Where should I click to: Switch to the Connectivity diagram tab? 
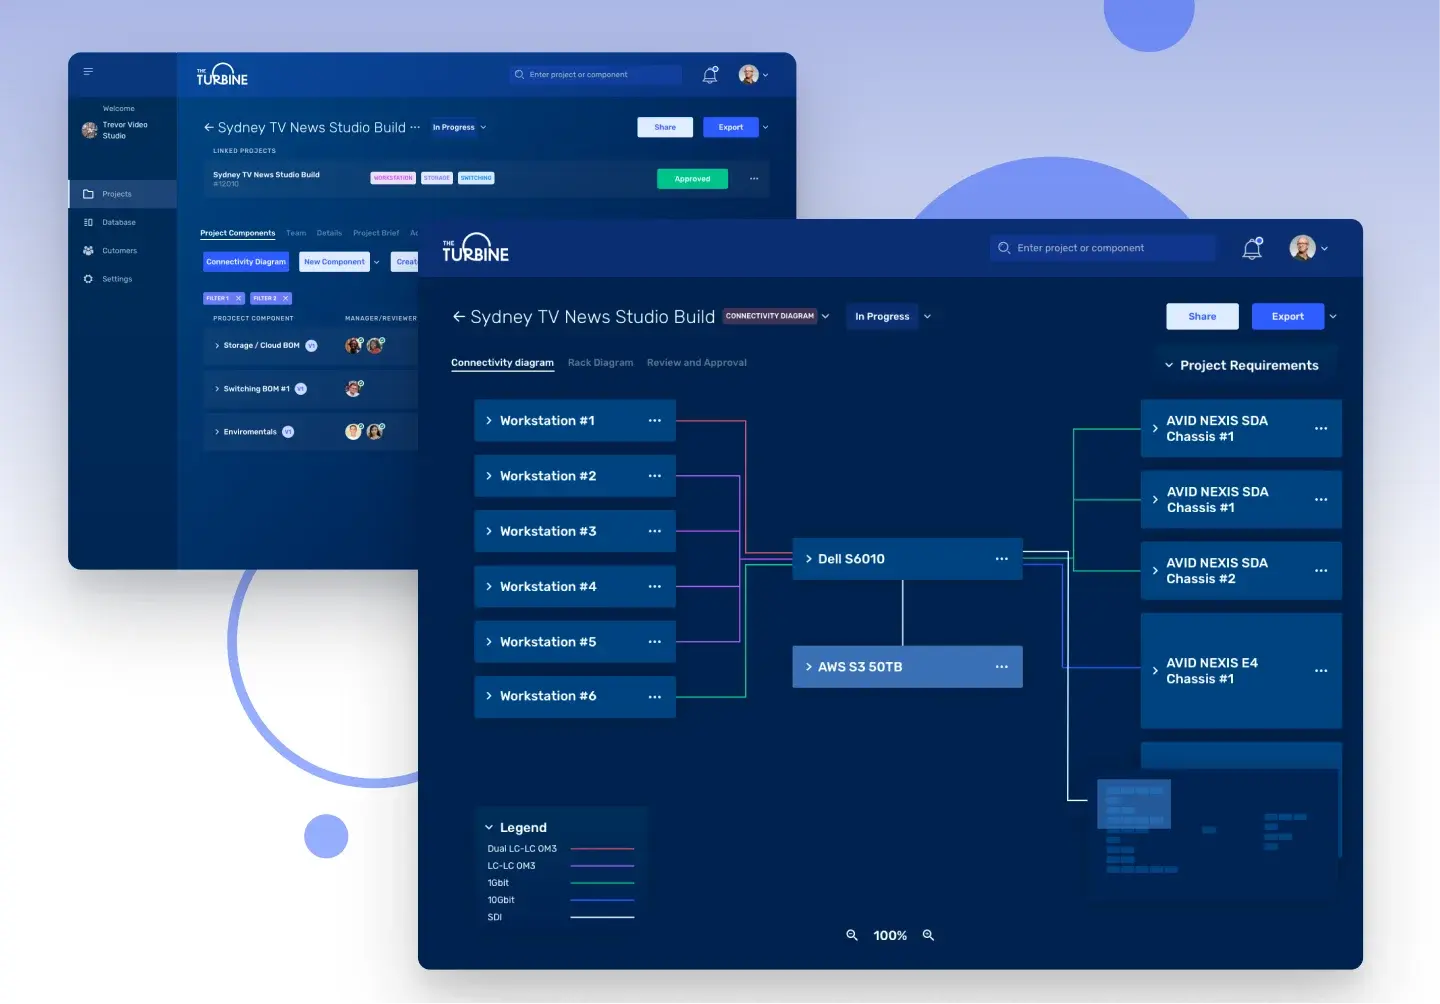click(502, 363)
